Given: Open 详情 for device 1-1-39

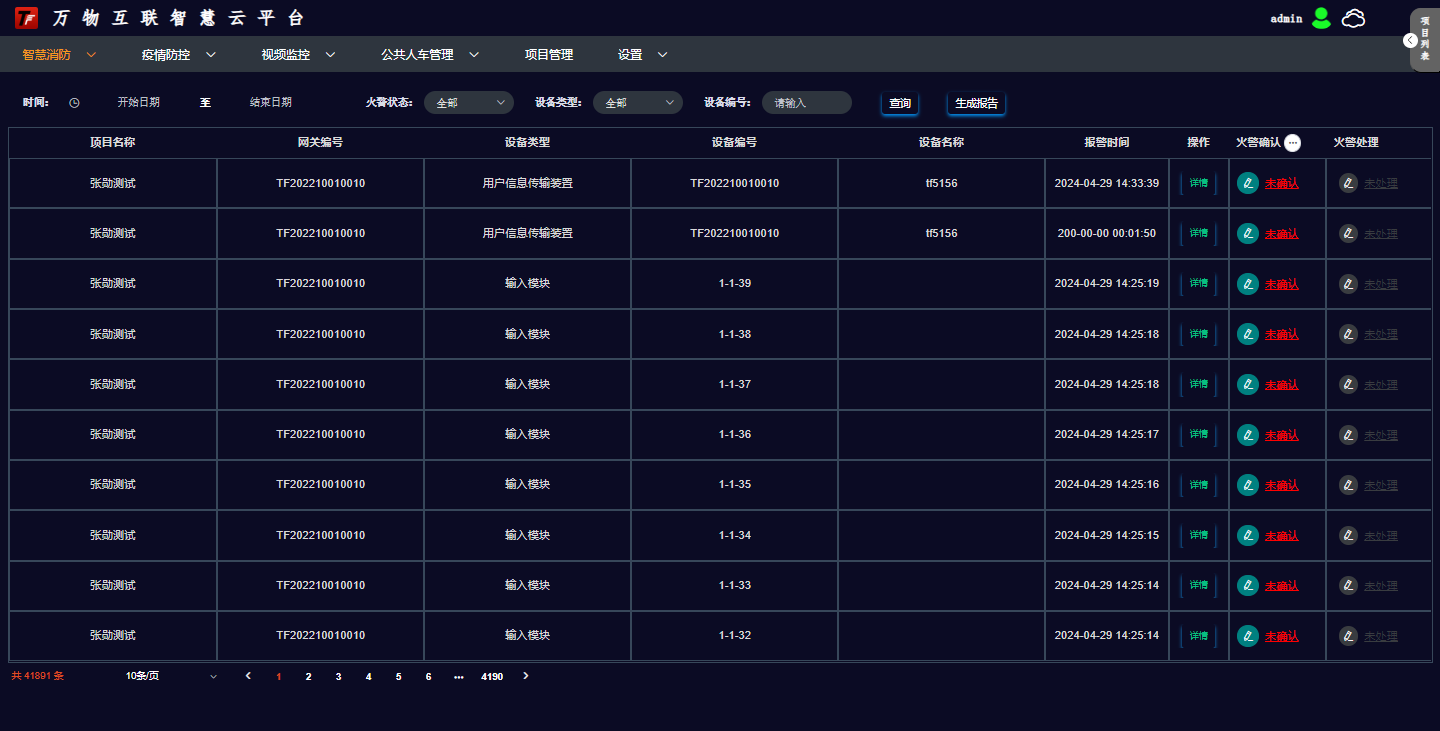Looking at the screenshot, I should coord(1198,284).
